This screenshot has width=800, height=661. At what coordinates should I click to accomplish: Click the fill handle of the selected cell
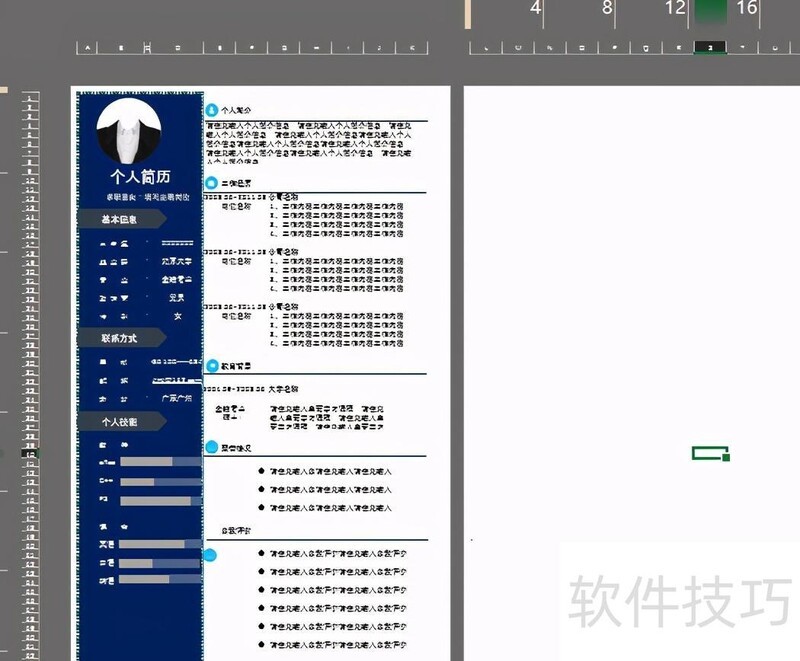727,457
